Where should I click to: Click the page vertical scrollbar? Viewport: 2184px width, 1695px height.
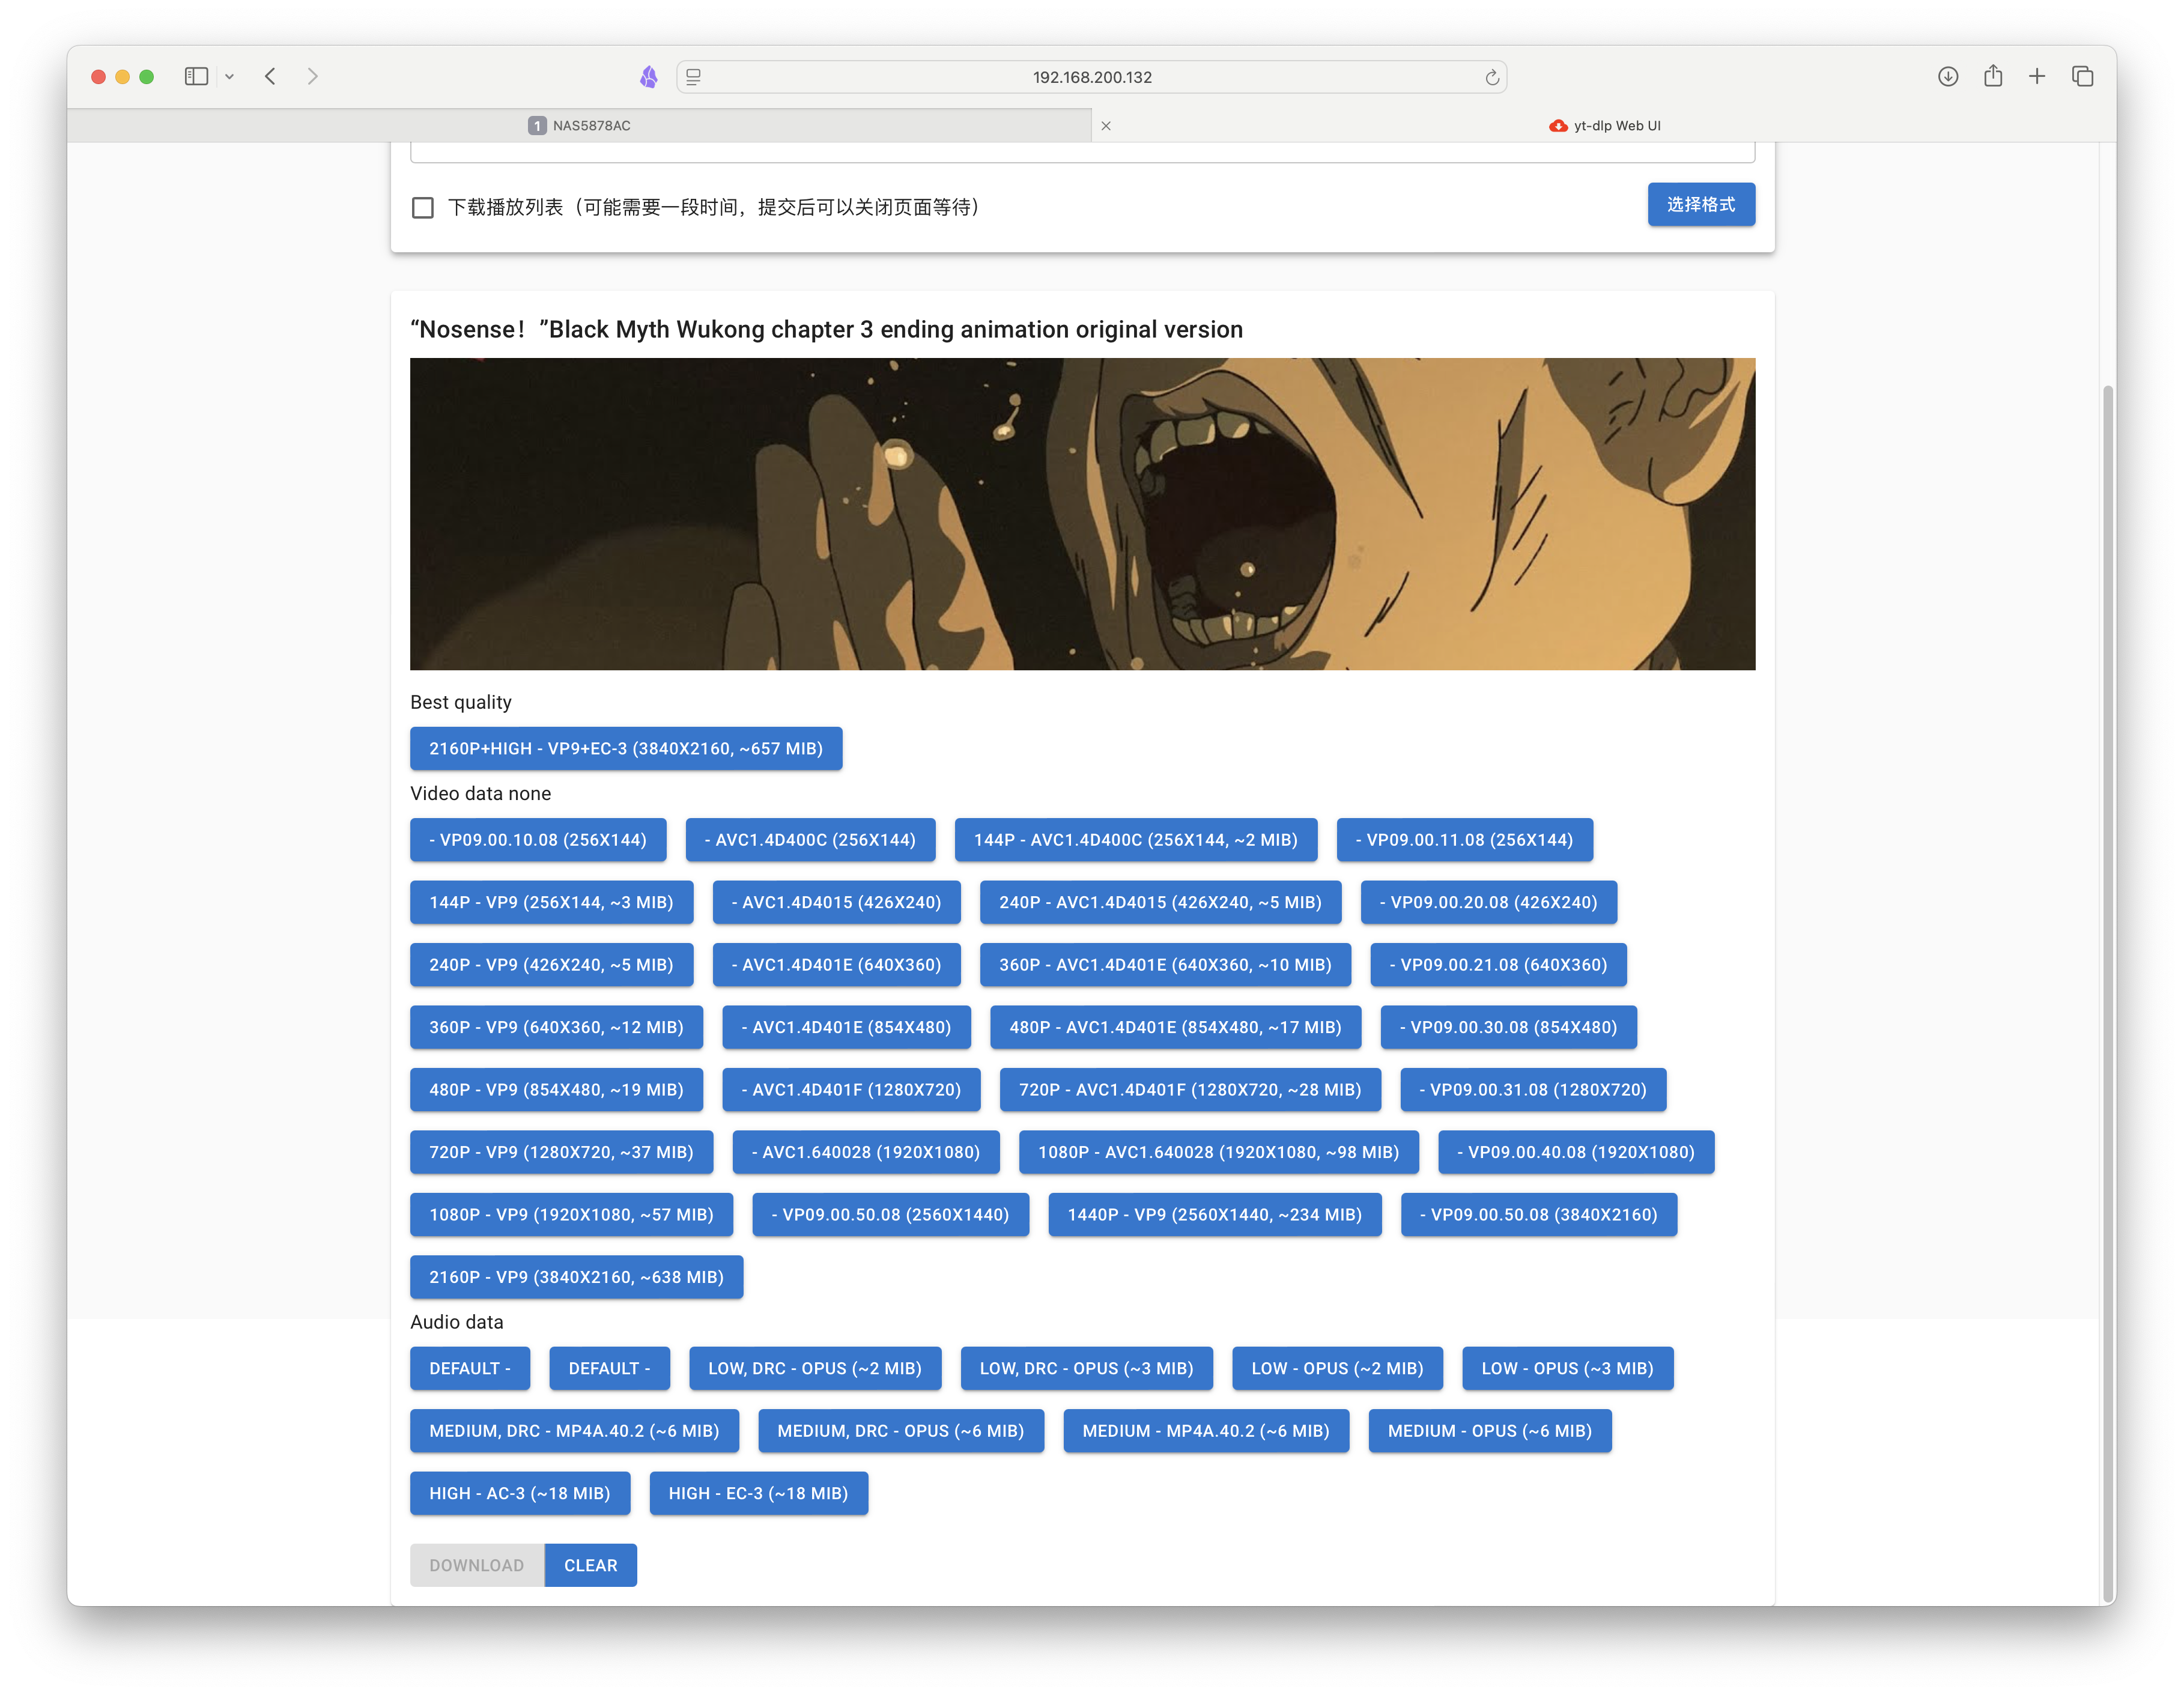[x=2108, y=995]
